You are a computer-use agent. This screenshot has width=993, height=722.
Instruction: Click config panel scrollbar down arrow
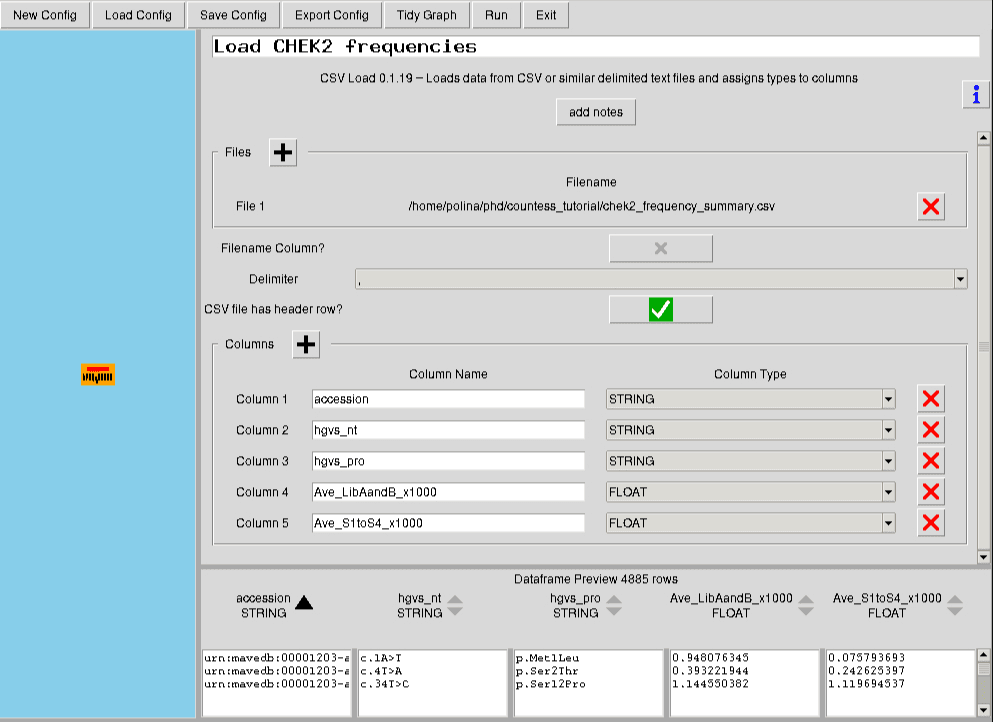click(984, 557)
